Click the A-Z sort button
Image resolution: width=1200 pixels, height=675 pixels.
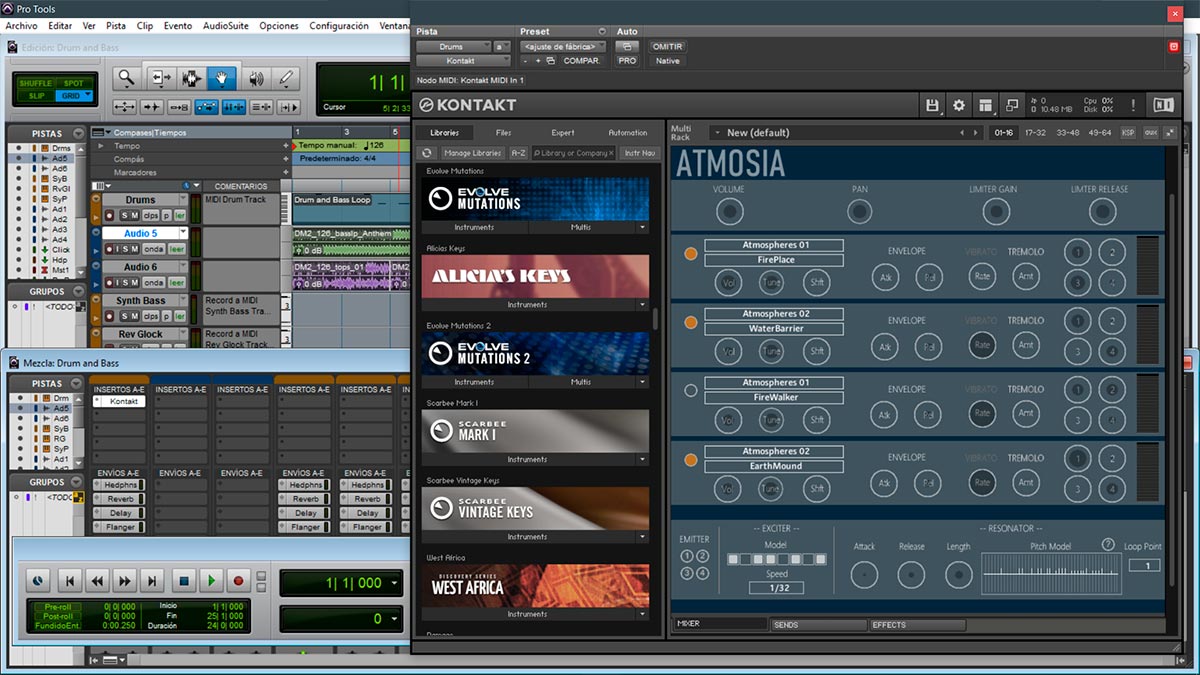click(518, 153)
